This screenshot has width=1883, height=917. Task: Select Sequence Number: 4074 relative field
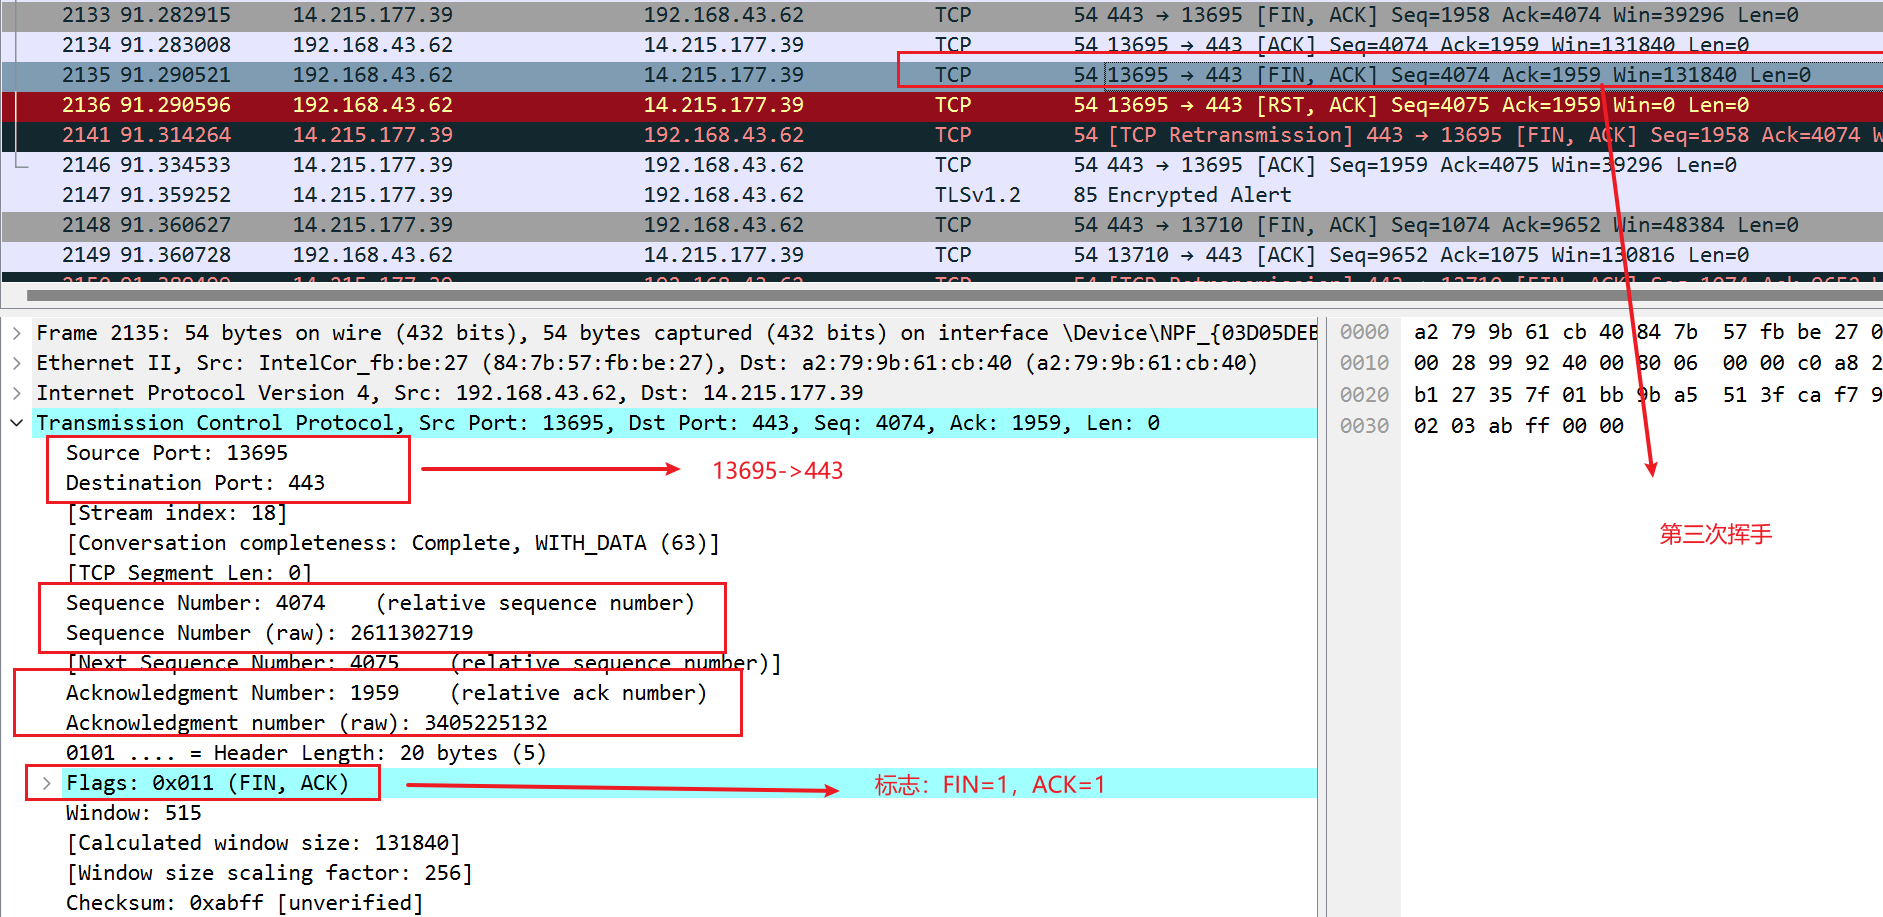(x=380, y=603)
